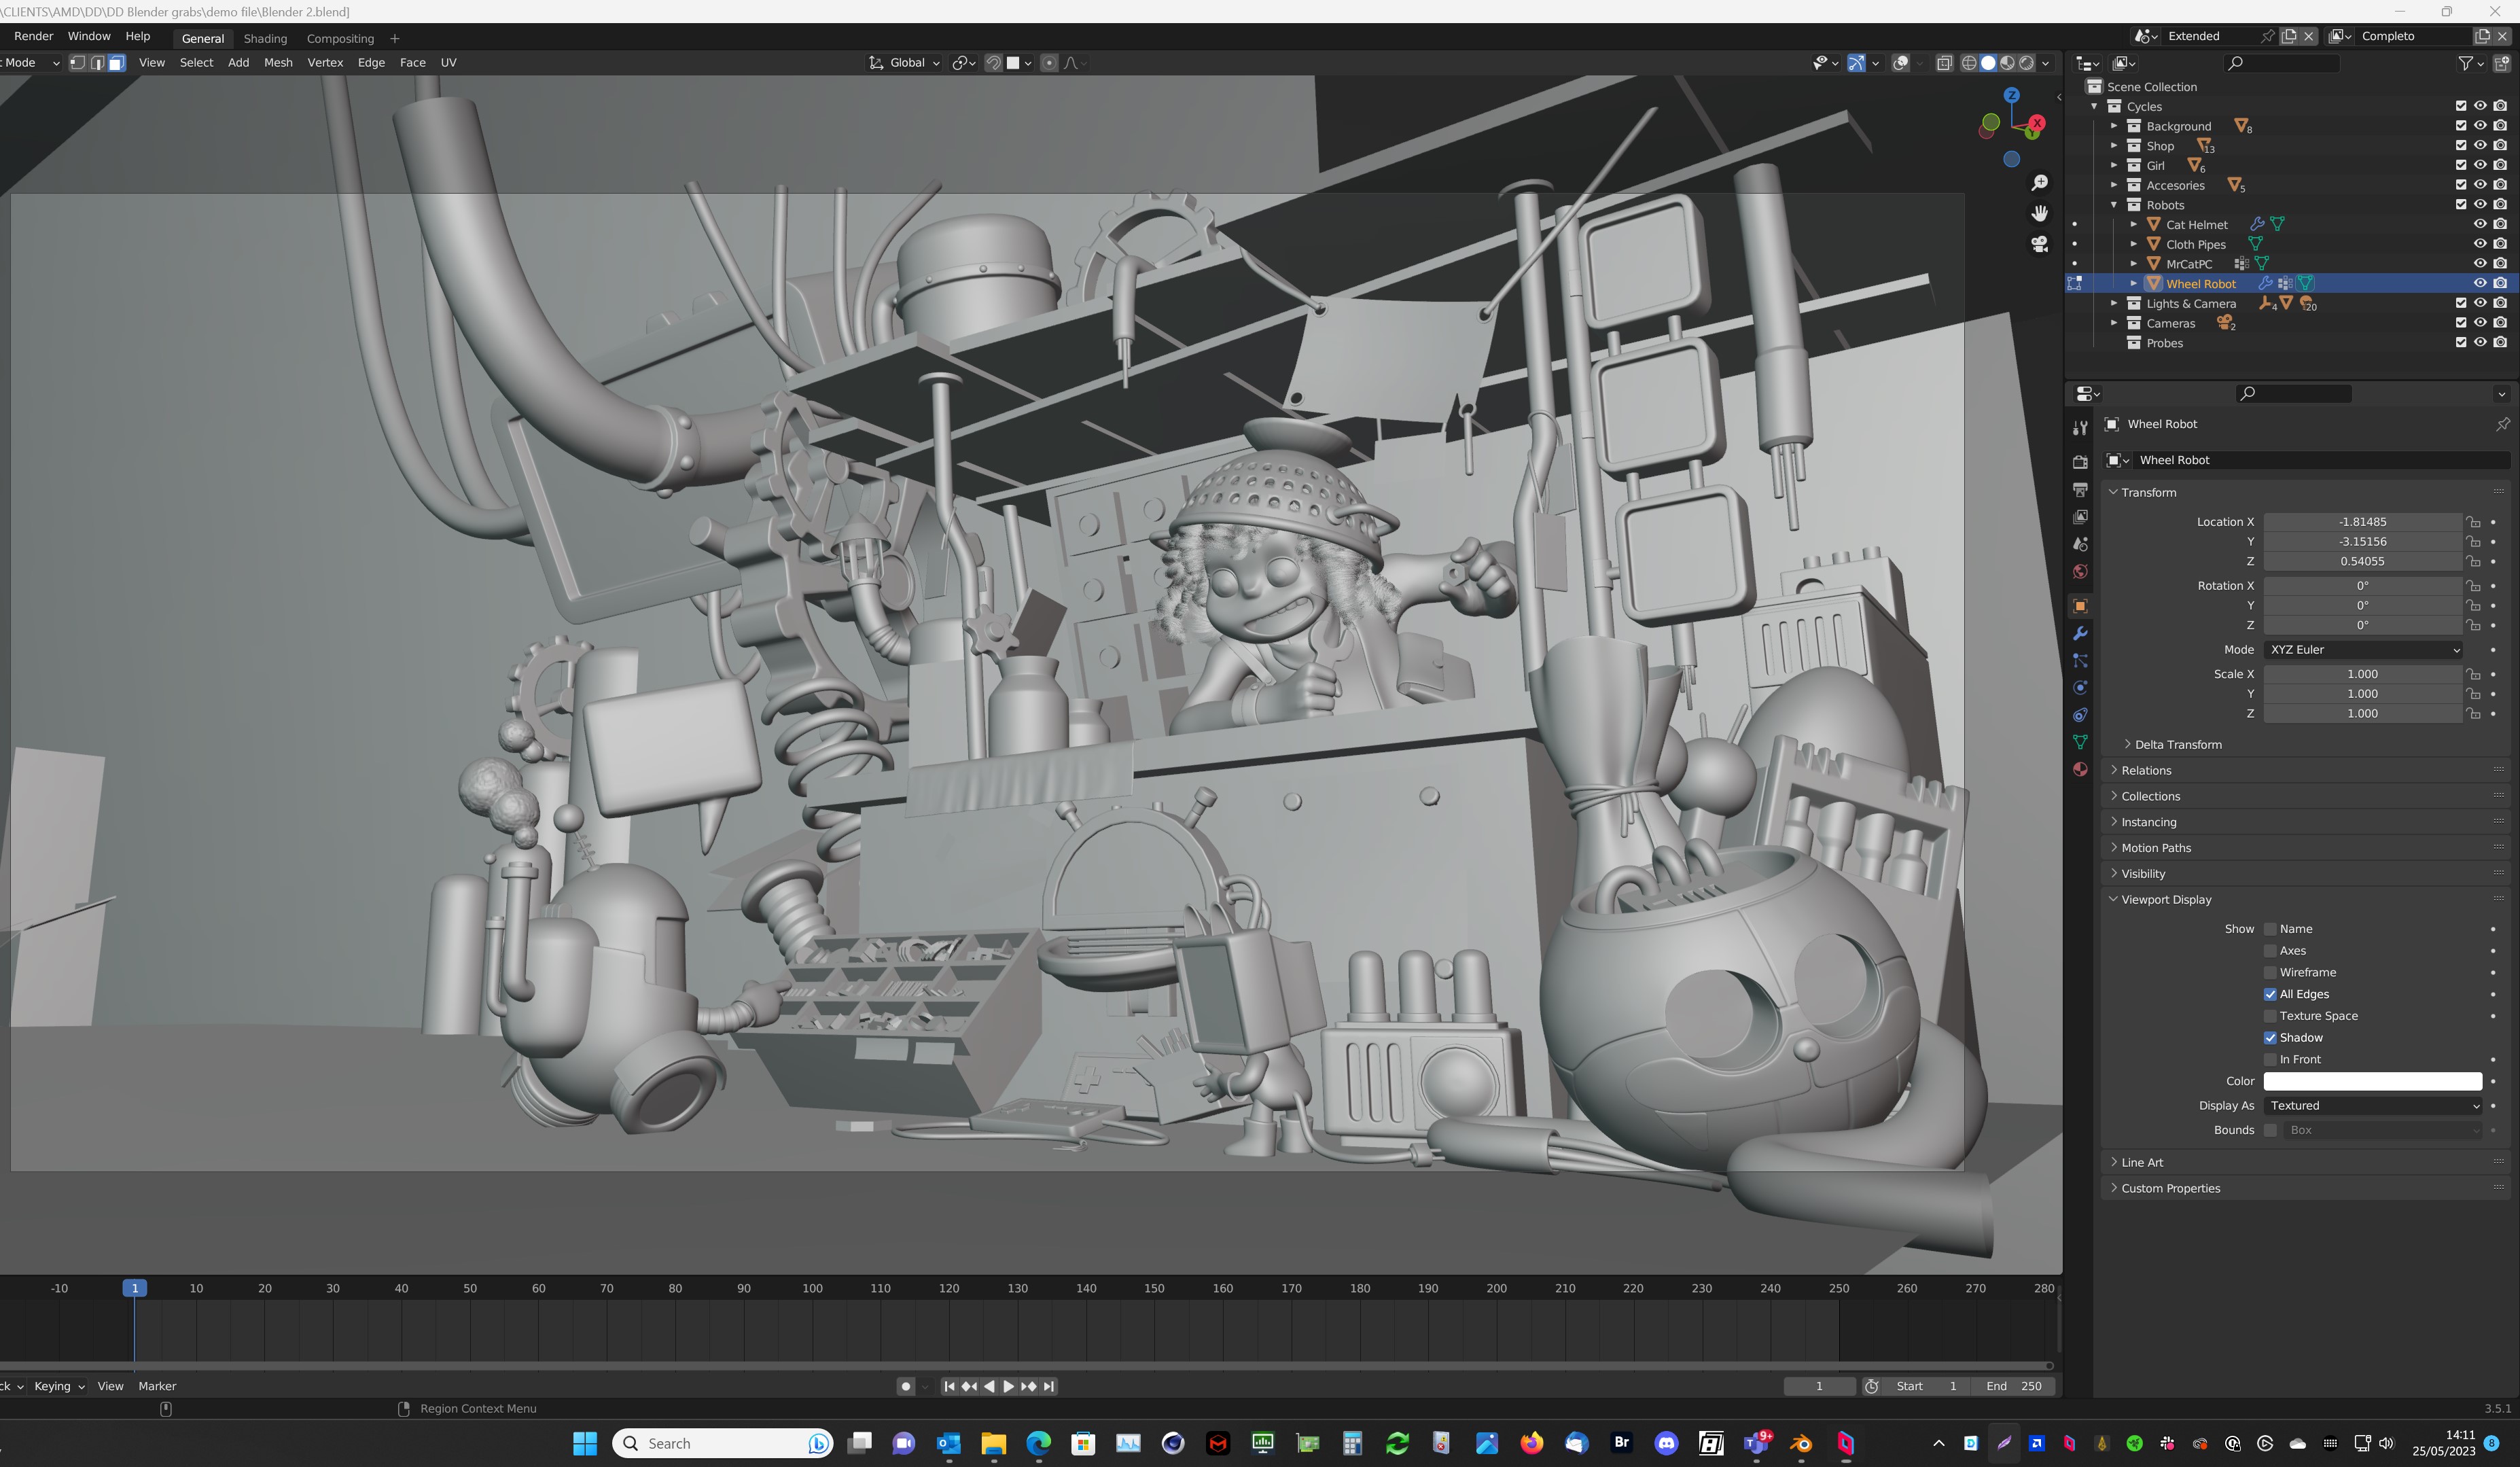Open Firefox from the Windows taskbar
Viewport: 2520px width, 1467px height.
1531,1443
